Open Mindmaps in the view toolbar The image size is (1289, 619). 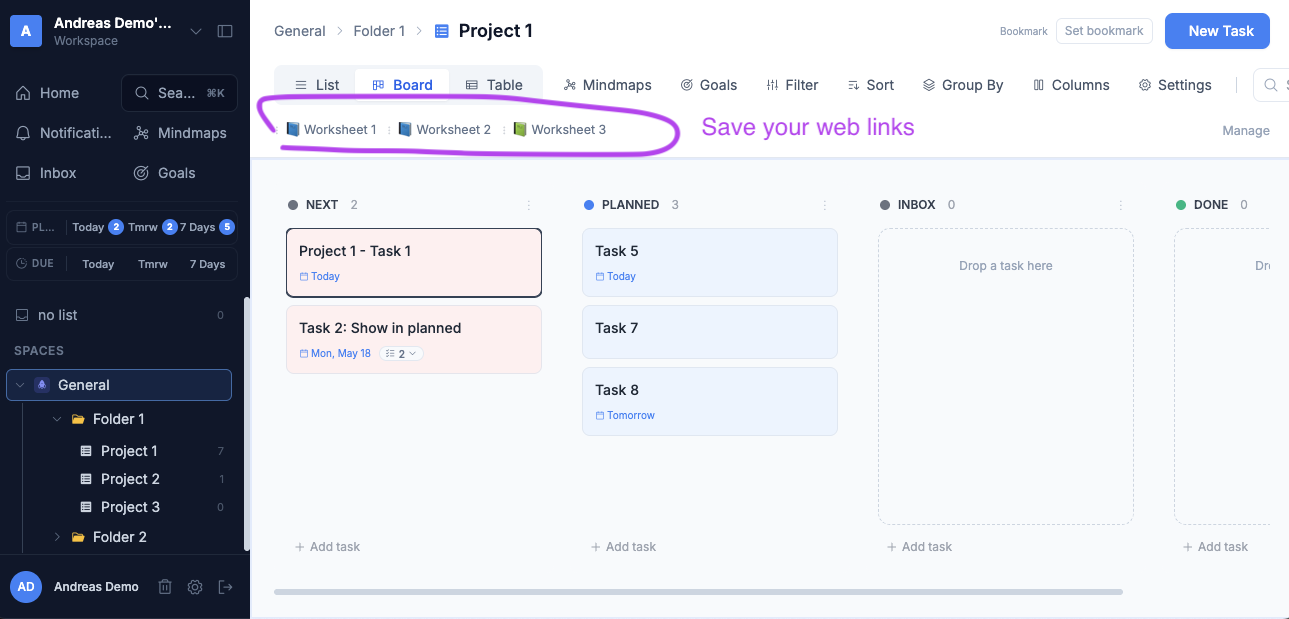point(607,85)
